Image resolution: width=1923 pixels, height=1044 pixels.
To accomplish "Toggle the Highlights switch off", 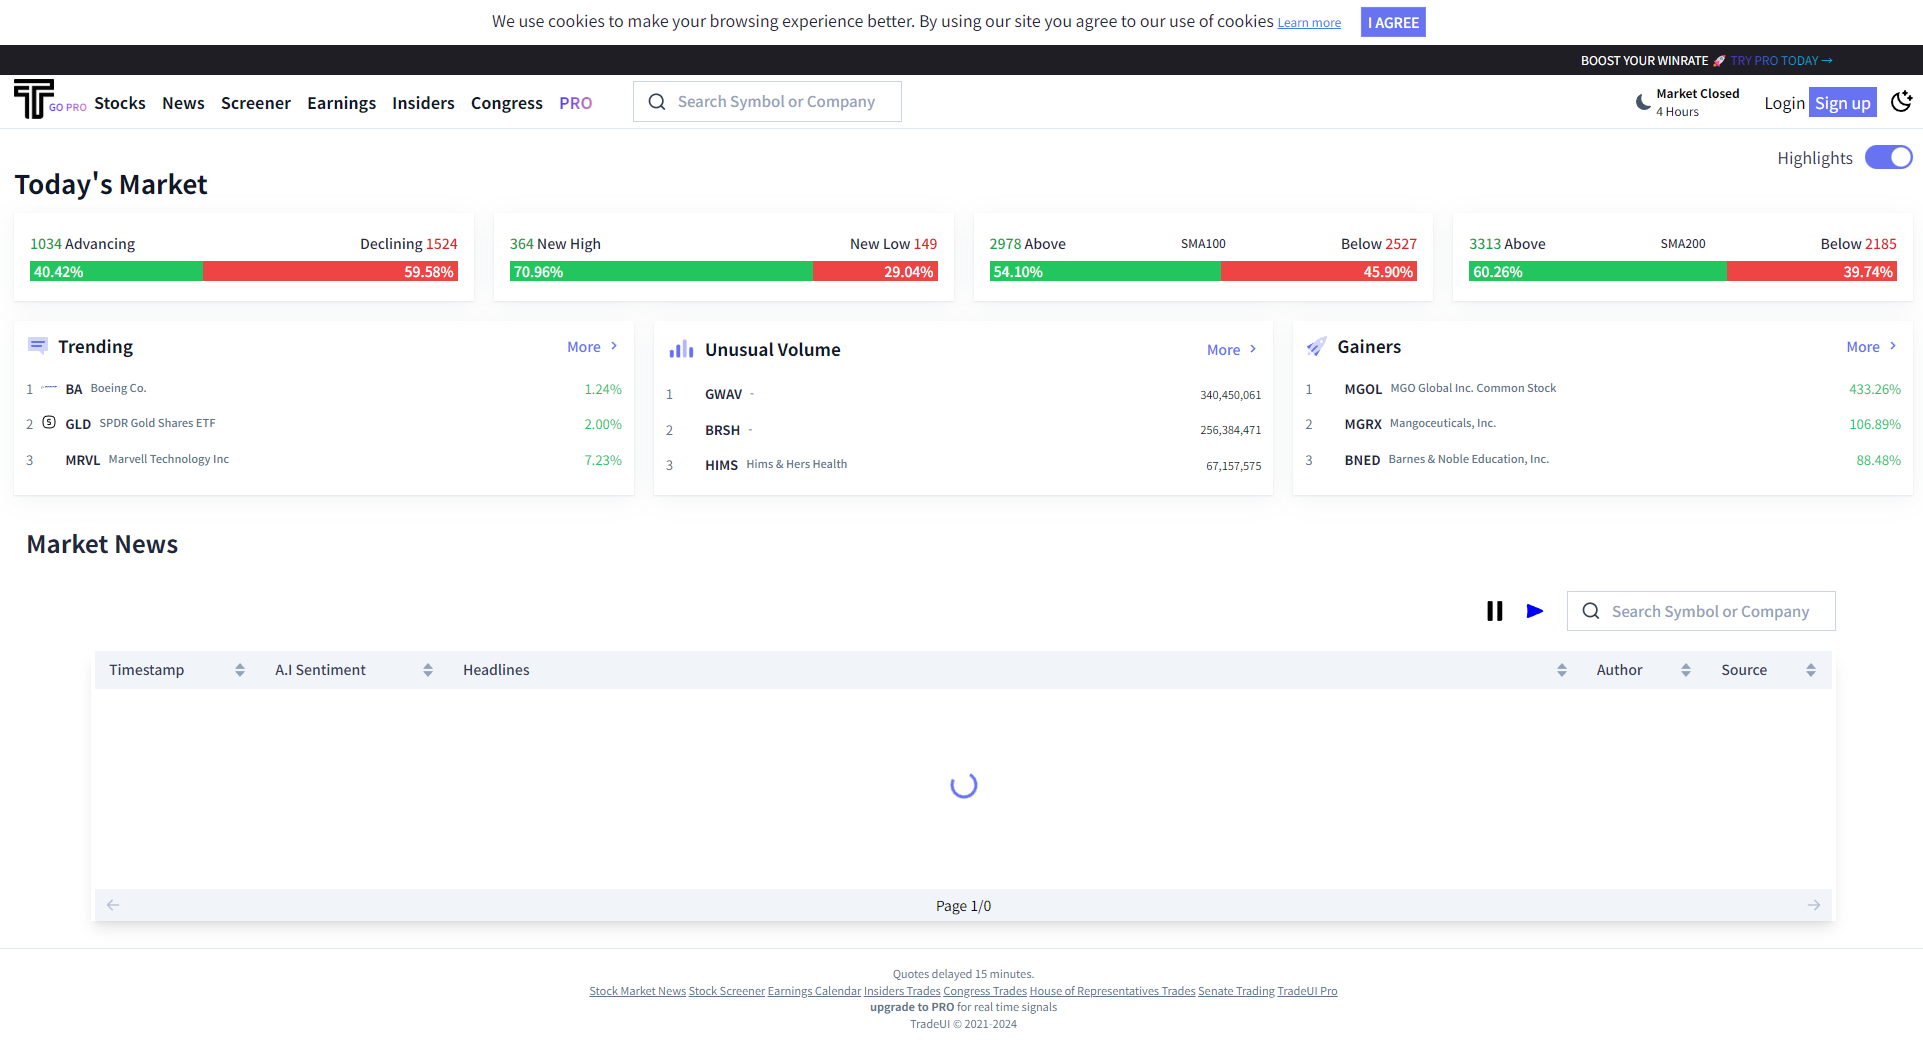I will [1888, 157].
